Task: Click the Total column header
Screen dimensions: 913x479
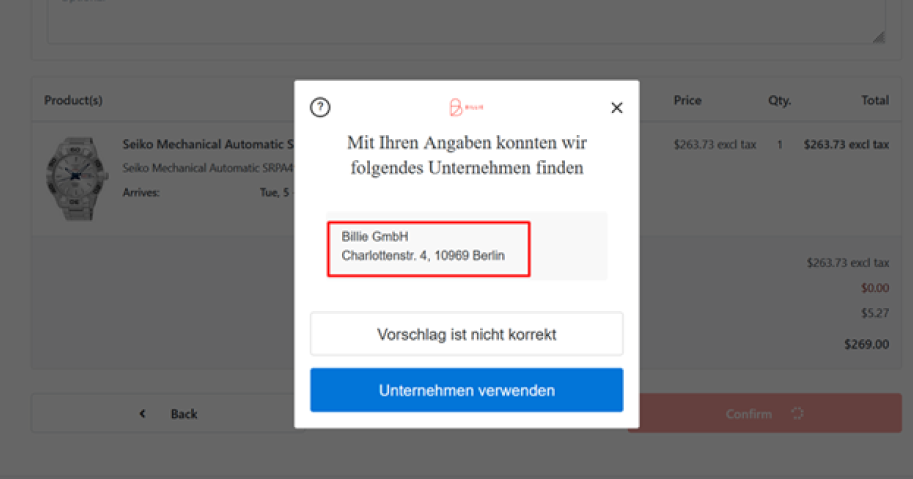Action: [874, 101]
